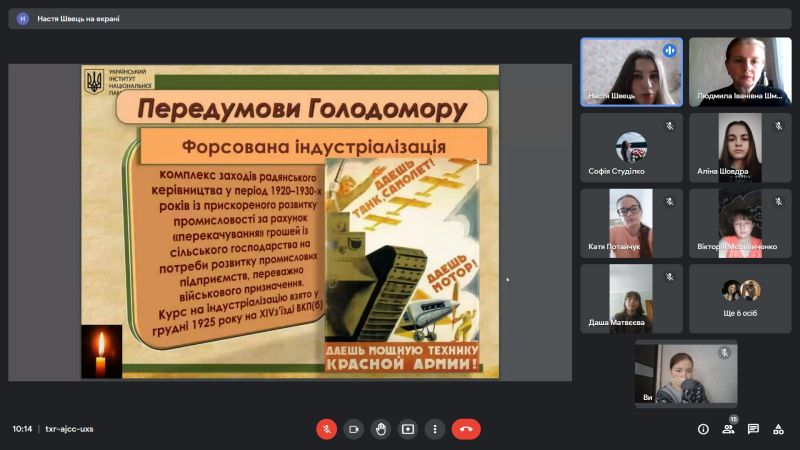Select Софія Студілко participant tile
The height and width of the screenshot is (450, 800).
[631, 147]
